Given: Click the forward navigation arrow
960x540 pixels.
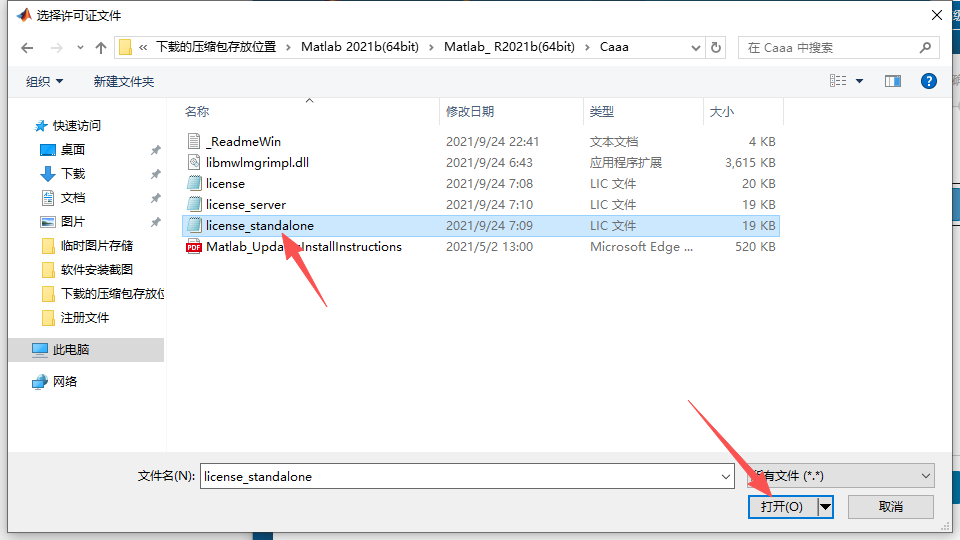Looking at the screenshot, I should [56, 48].
